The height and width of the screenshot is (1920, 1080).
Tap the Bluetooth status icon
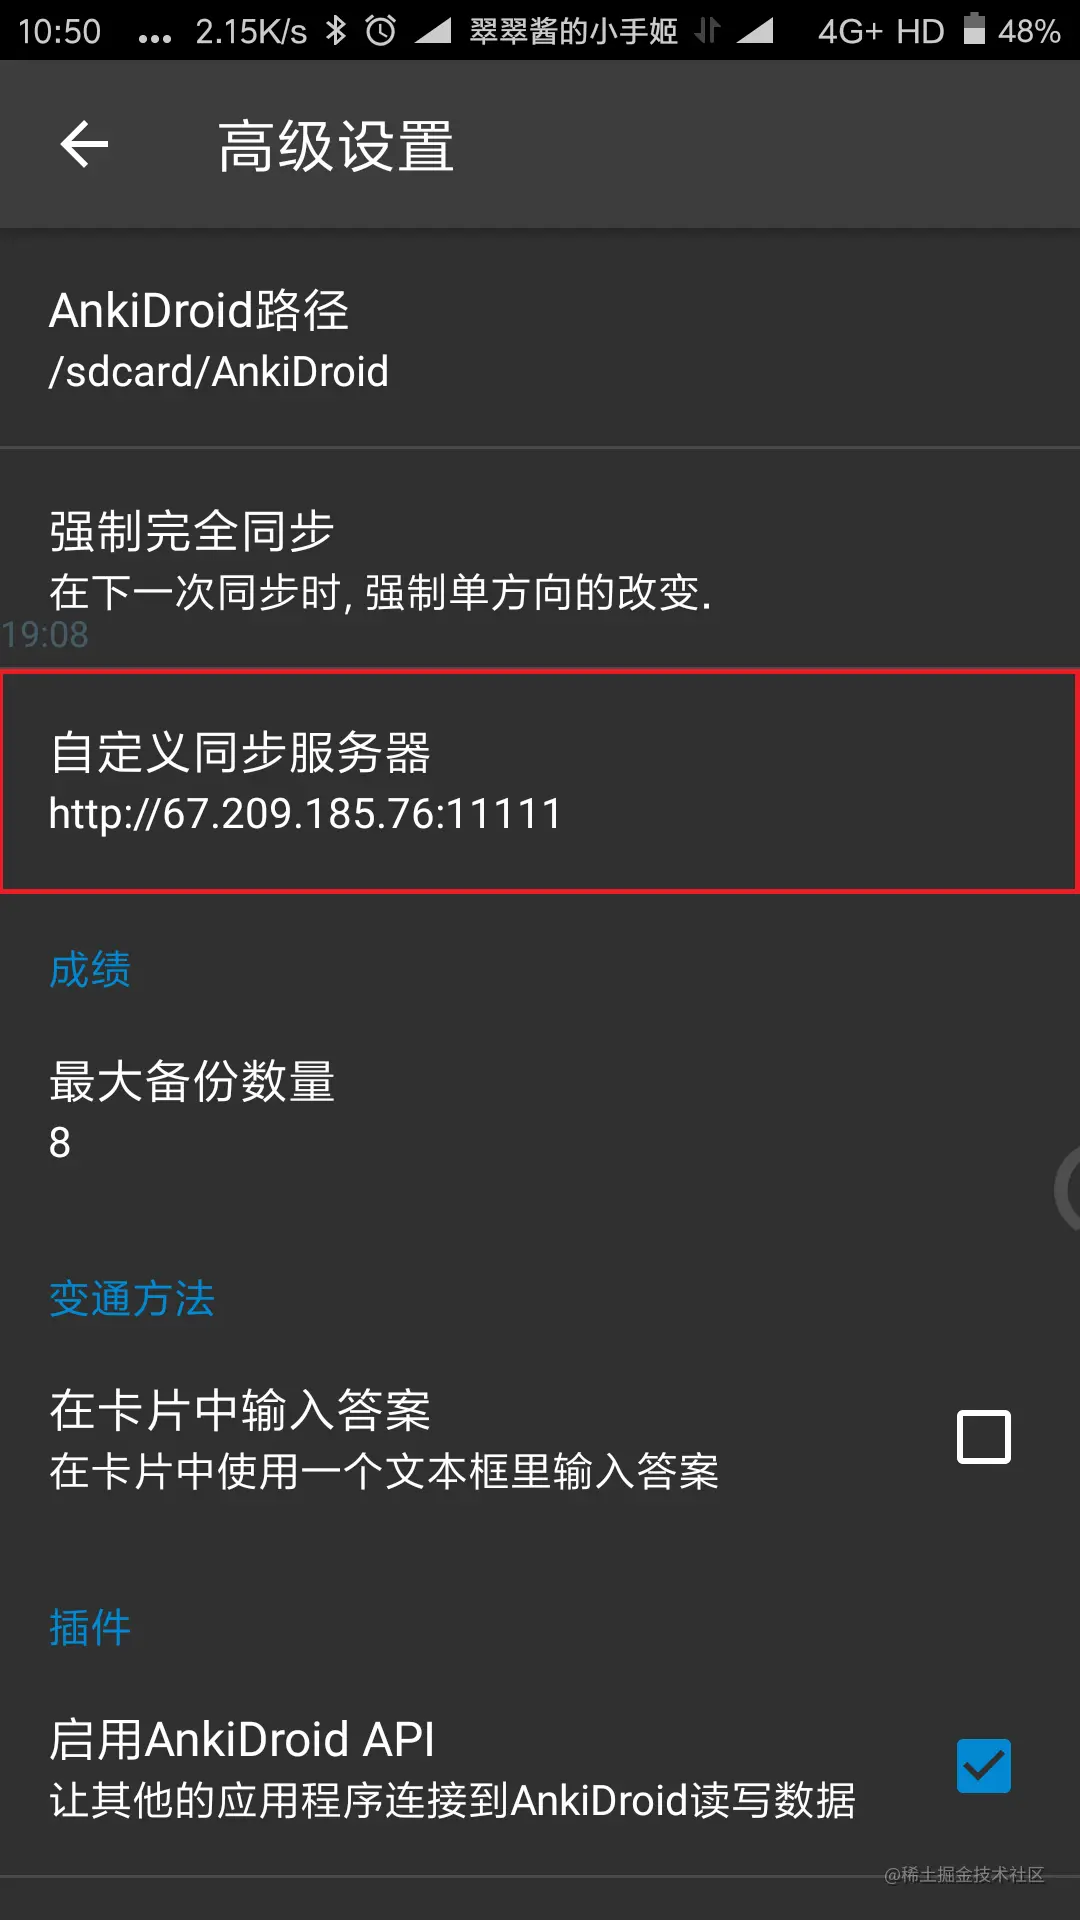coord(336,31)
